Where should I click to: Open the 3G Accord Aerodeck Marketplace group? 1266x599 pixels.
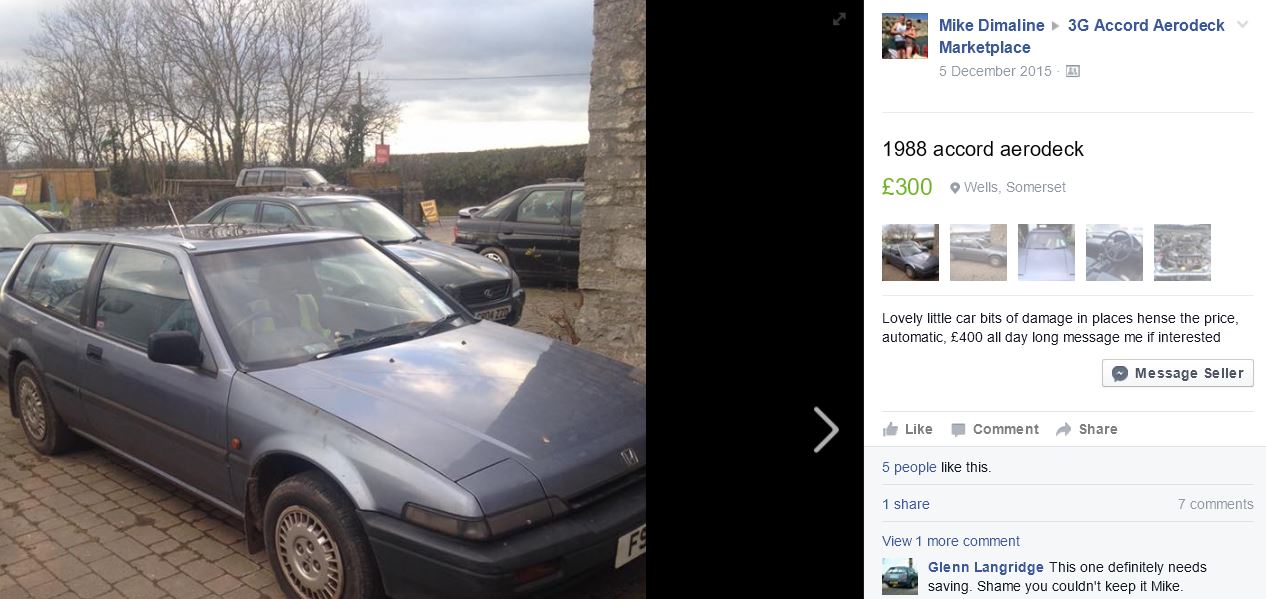1082,36
